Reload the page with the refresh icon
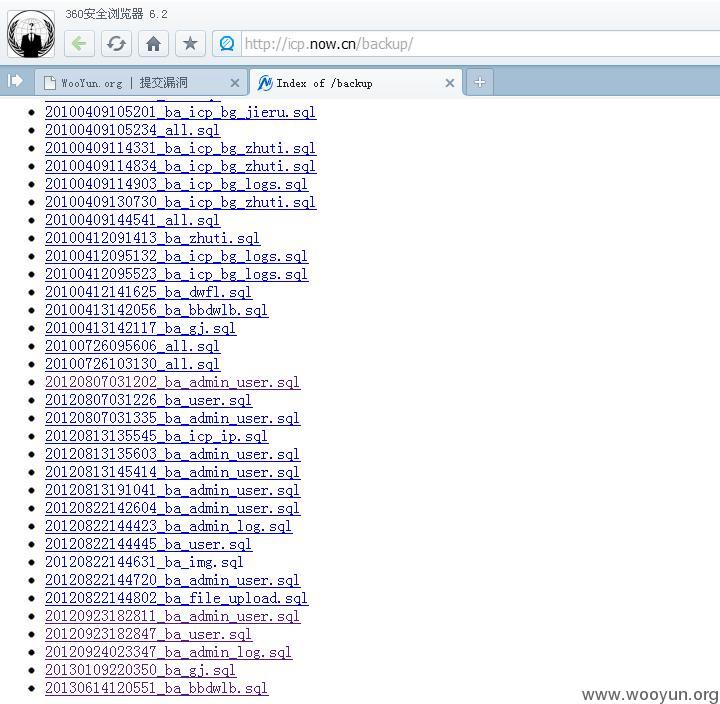The image size is (720, 704). point(116,44)
